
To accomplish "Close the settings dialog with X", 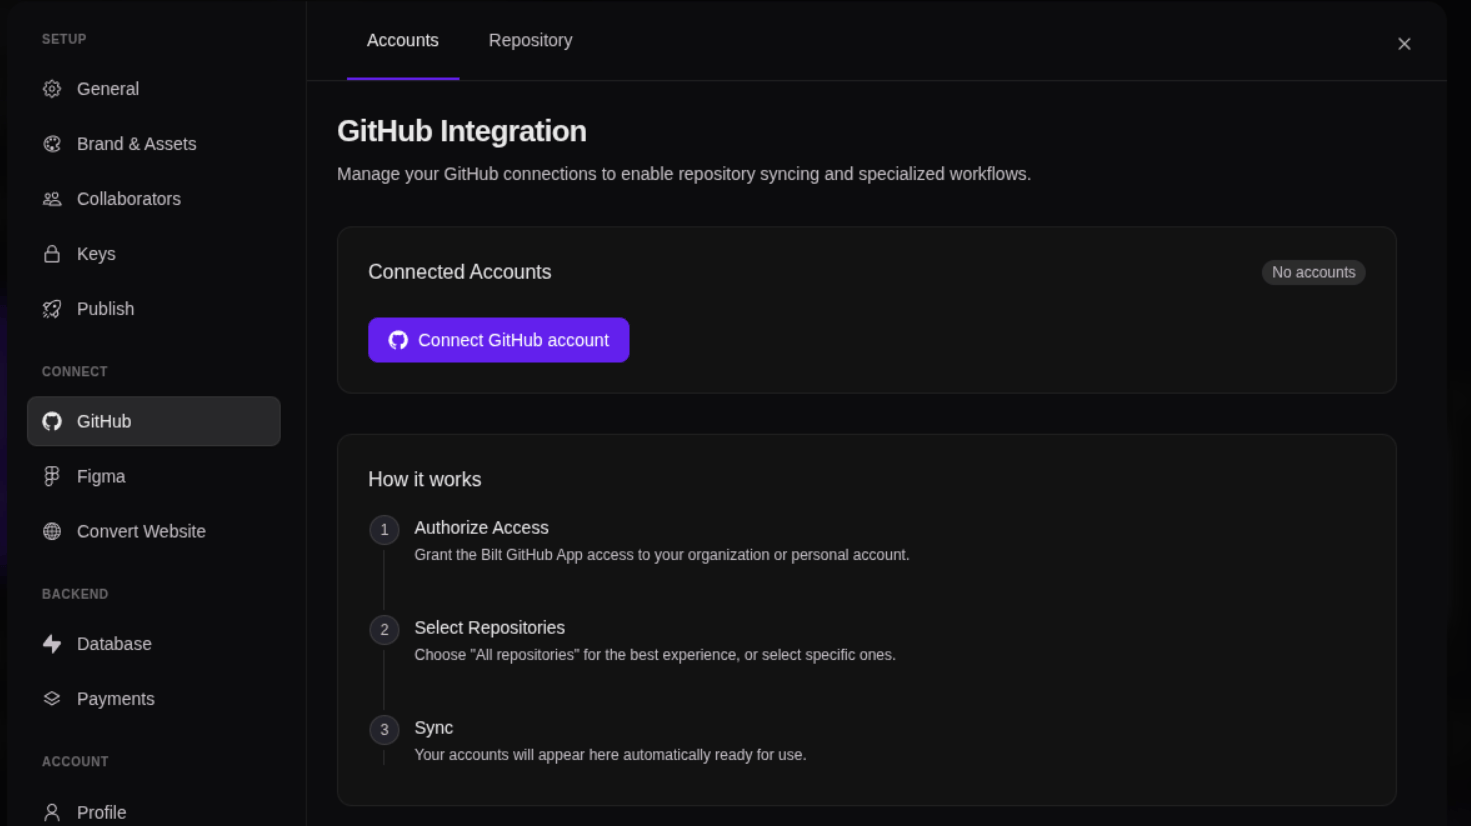I will click(1404, 44).
